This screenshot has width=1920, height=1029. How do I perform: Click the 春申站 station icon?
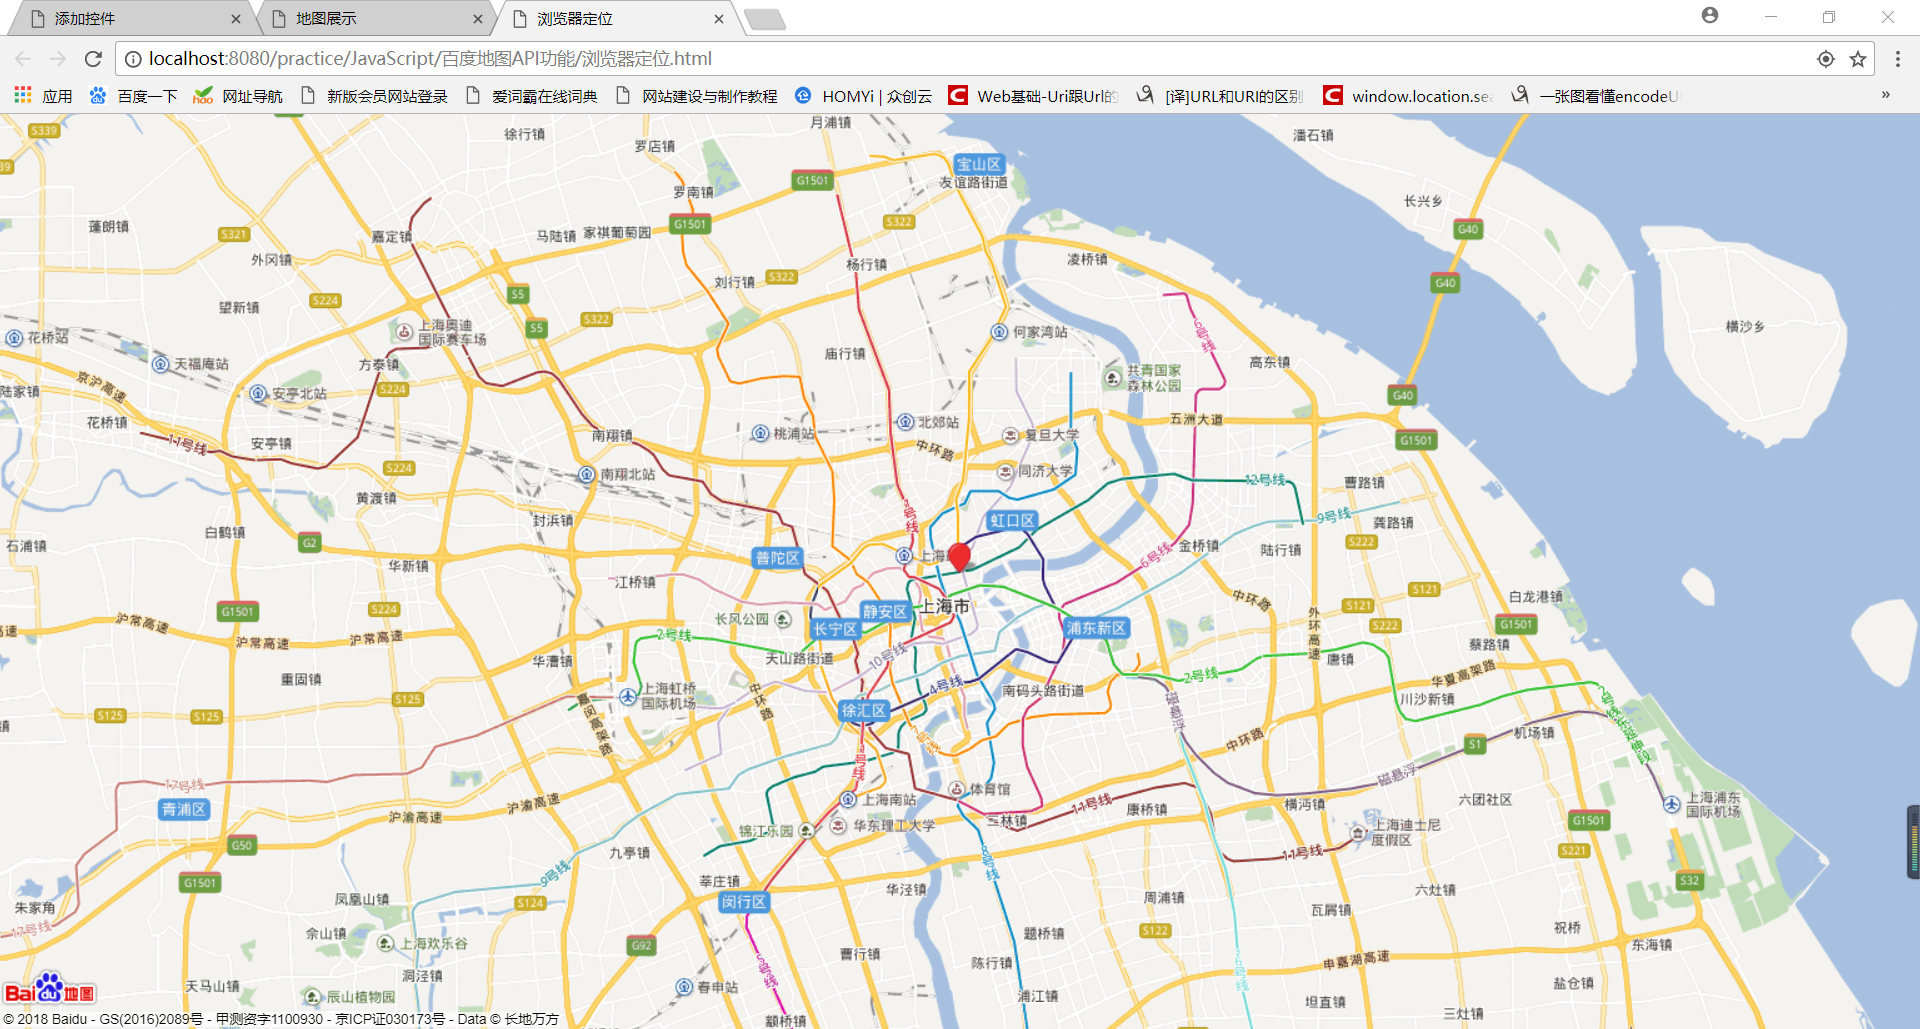pyautogui.click(x=684, y=987)
